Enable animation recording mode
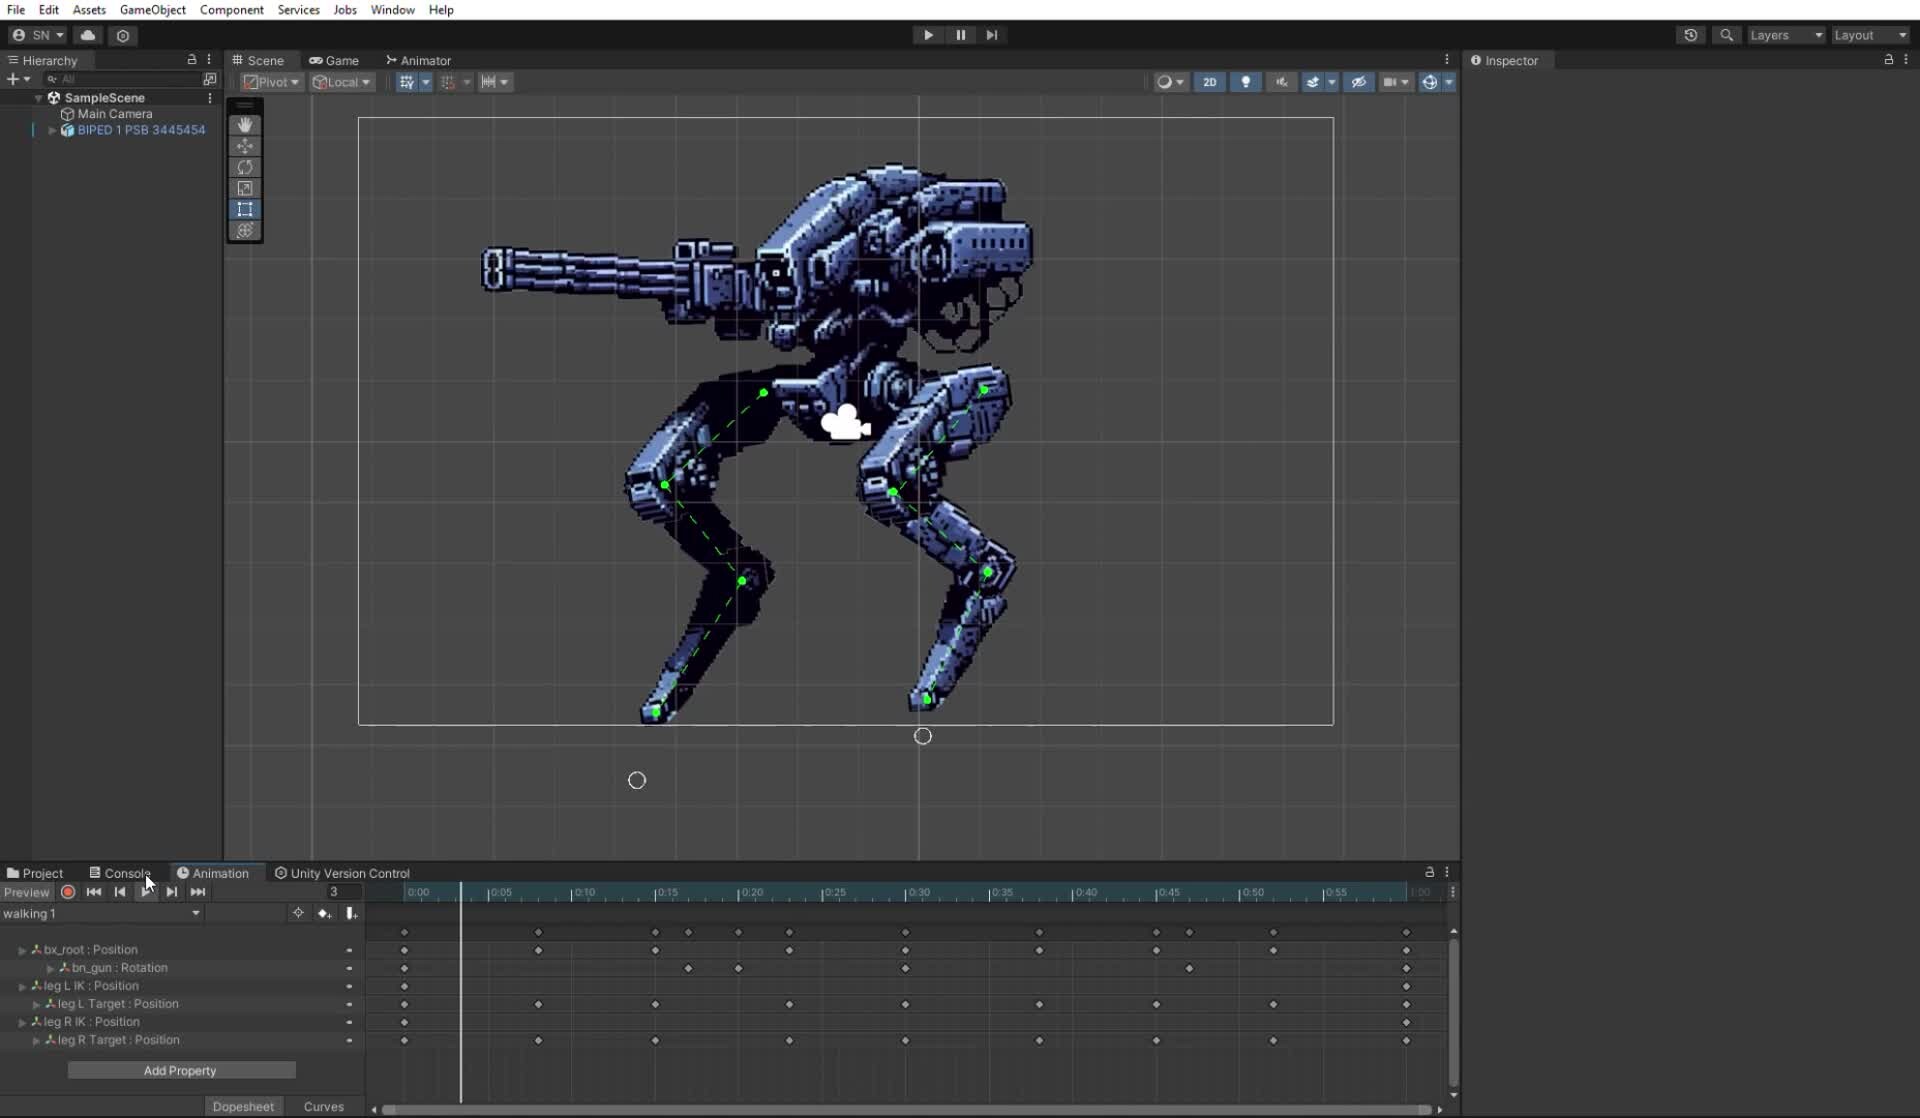The height and width of the screenshot is (1118, 1920). click(x=68, y=892)
